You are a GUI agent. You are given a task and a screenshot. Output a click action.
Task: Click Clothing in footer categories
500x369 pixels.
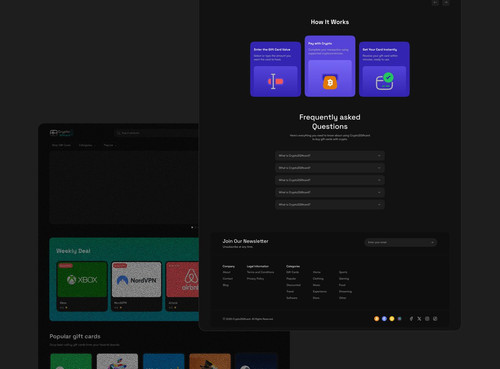click(318, 279)
